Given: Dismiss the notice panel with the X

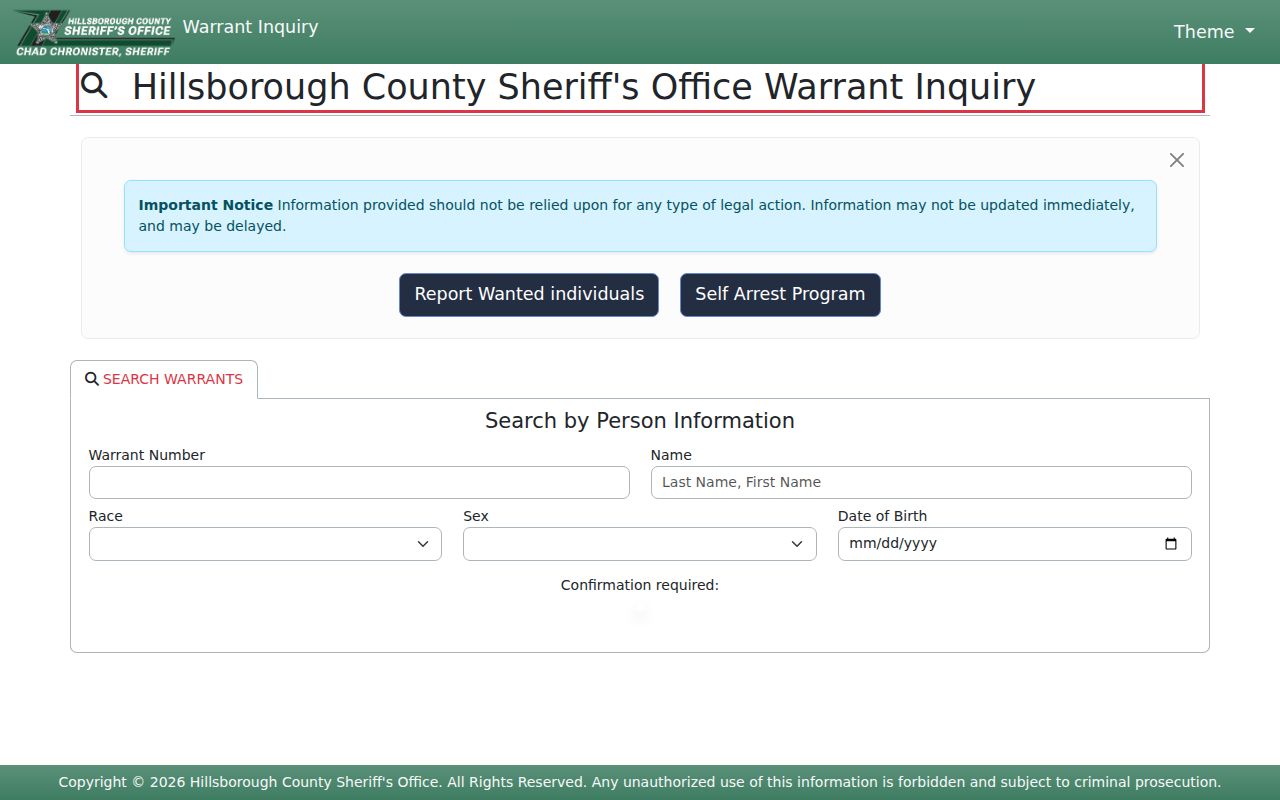Looking at the screenshot, I should coord(1177,160).
